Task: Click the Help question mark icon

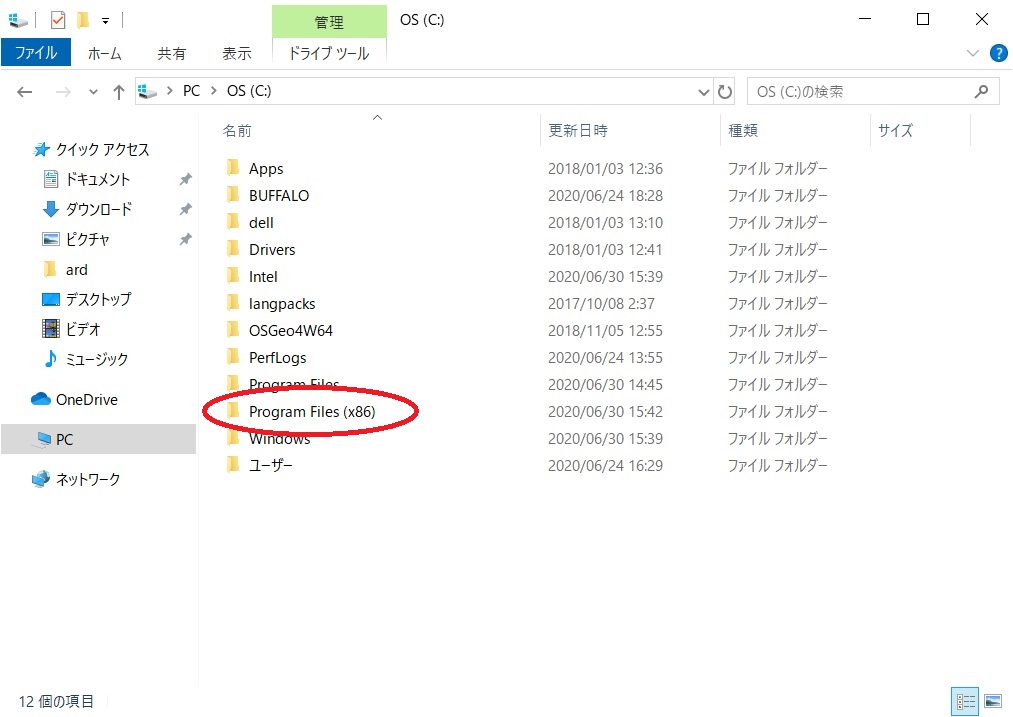Action: [997, 53]
